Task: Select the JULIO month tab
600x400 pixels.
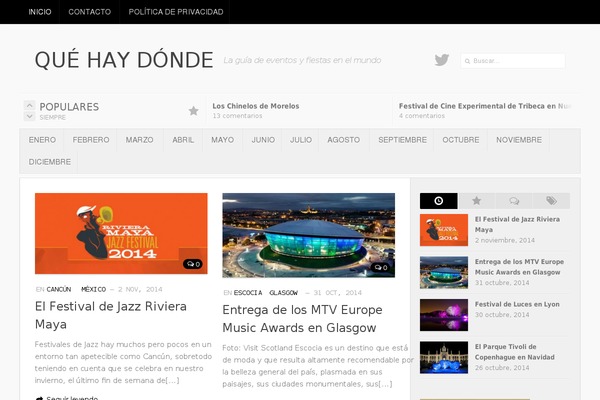Action: 301,140
